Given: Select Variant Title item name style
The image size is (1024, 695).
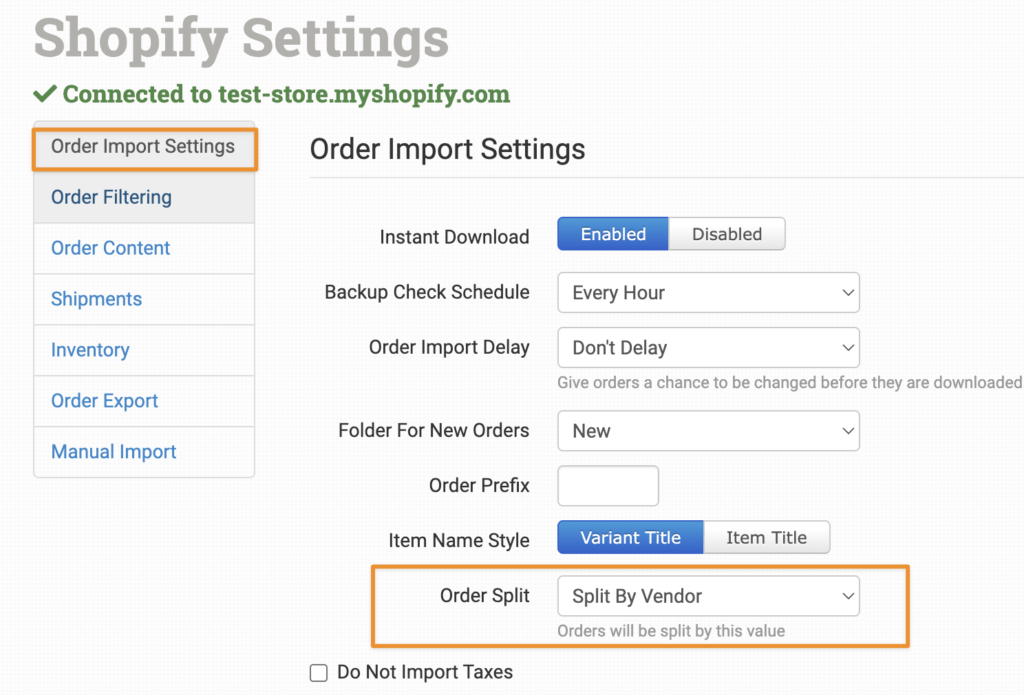Looking at the screenshot, I should [x=630, y=537].
